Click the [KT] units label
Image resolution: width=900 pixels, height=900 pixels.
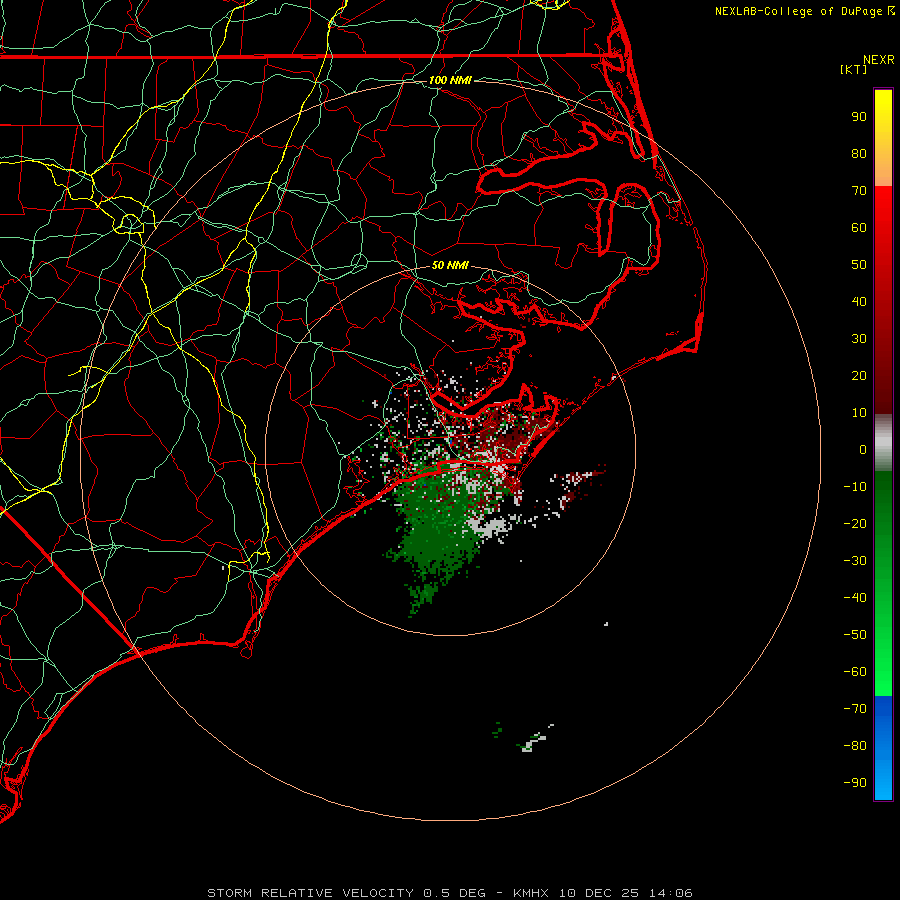[x=853, y=69]
